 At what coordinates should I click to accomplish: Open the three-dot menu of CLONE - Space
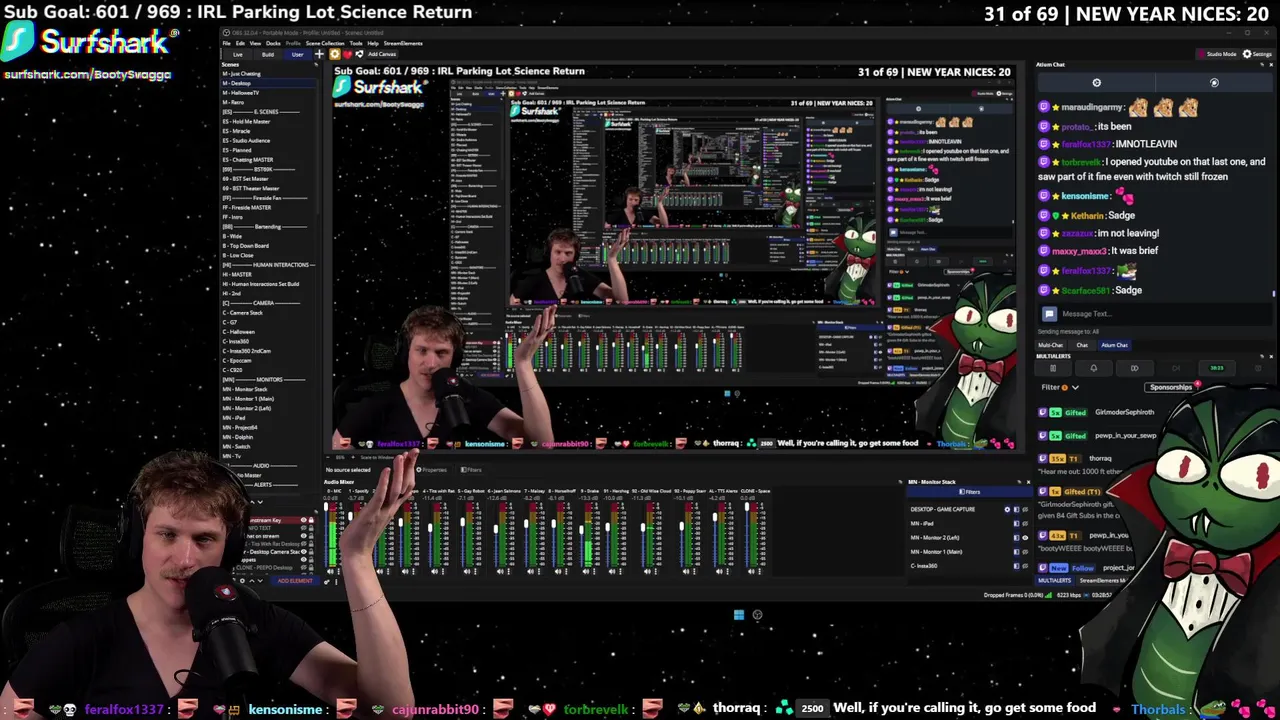tap(759, 571)
